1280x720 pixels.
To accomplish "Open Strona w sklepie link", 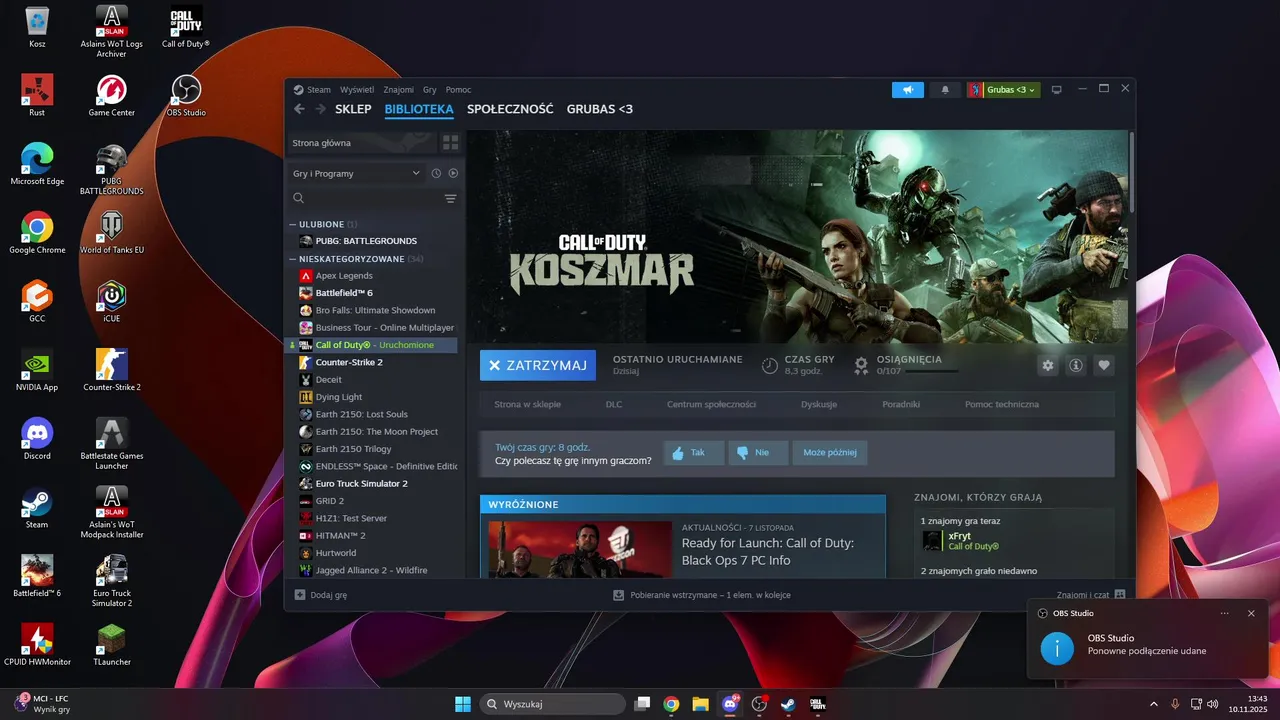I will click(527, 405).
